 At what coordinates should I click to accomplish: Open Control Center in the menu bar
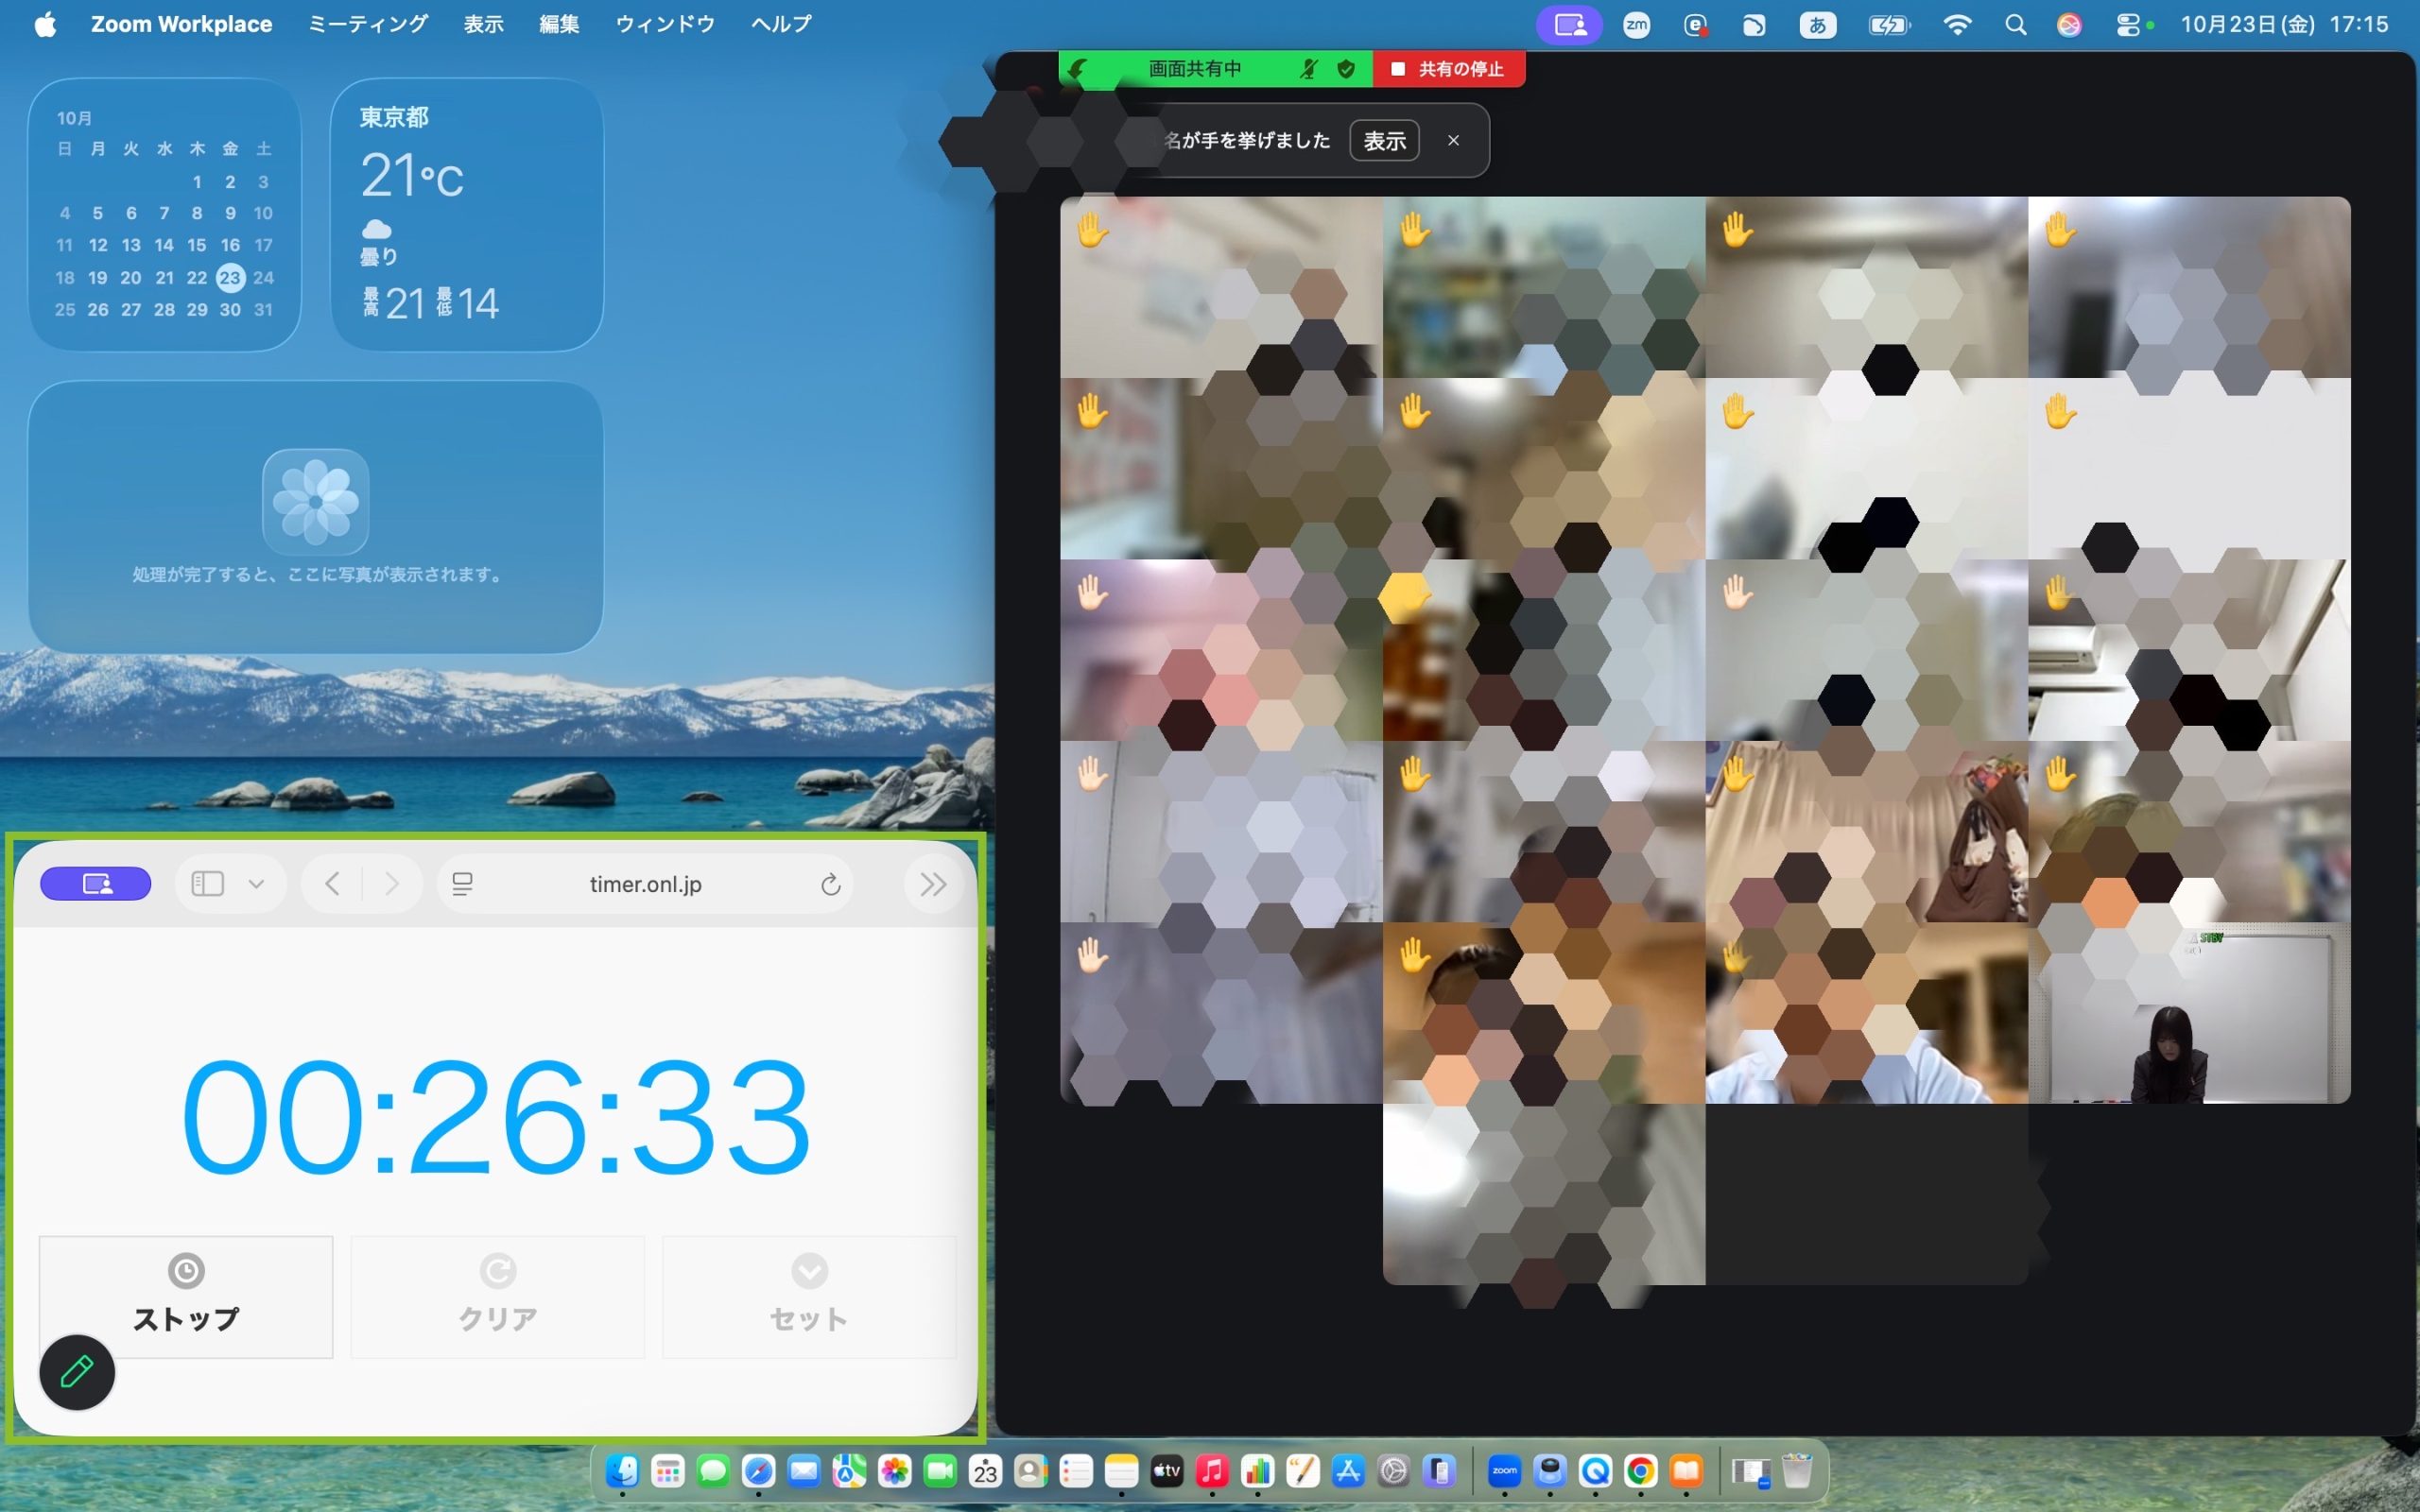pyautogui.click(x=2127, y=25)
